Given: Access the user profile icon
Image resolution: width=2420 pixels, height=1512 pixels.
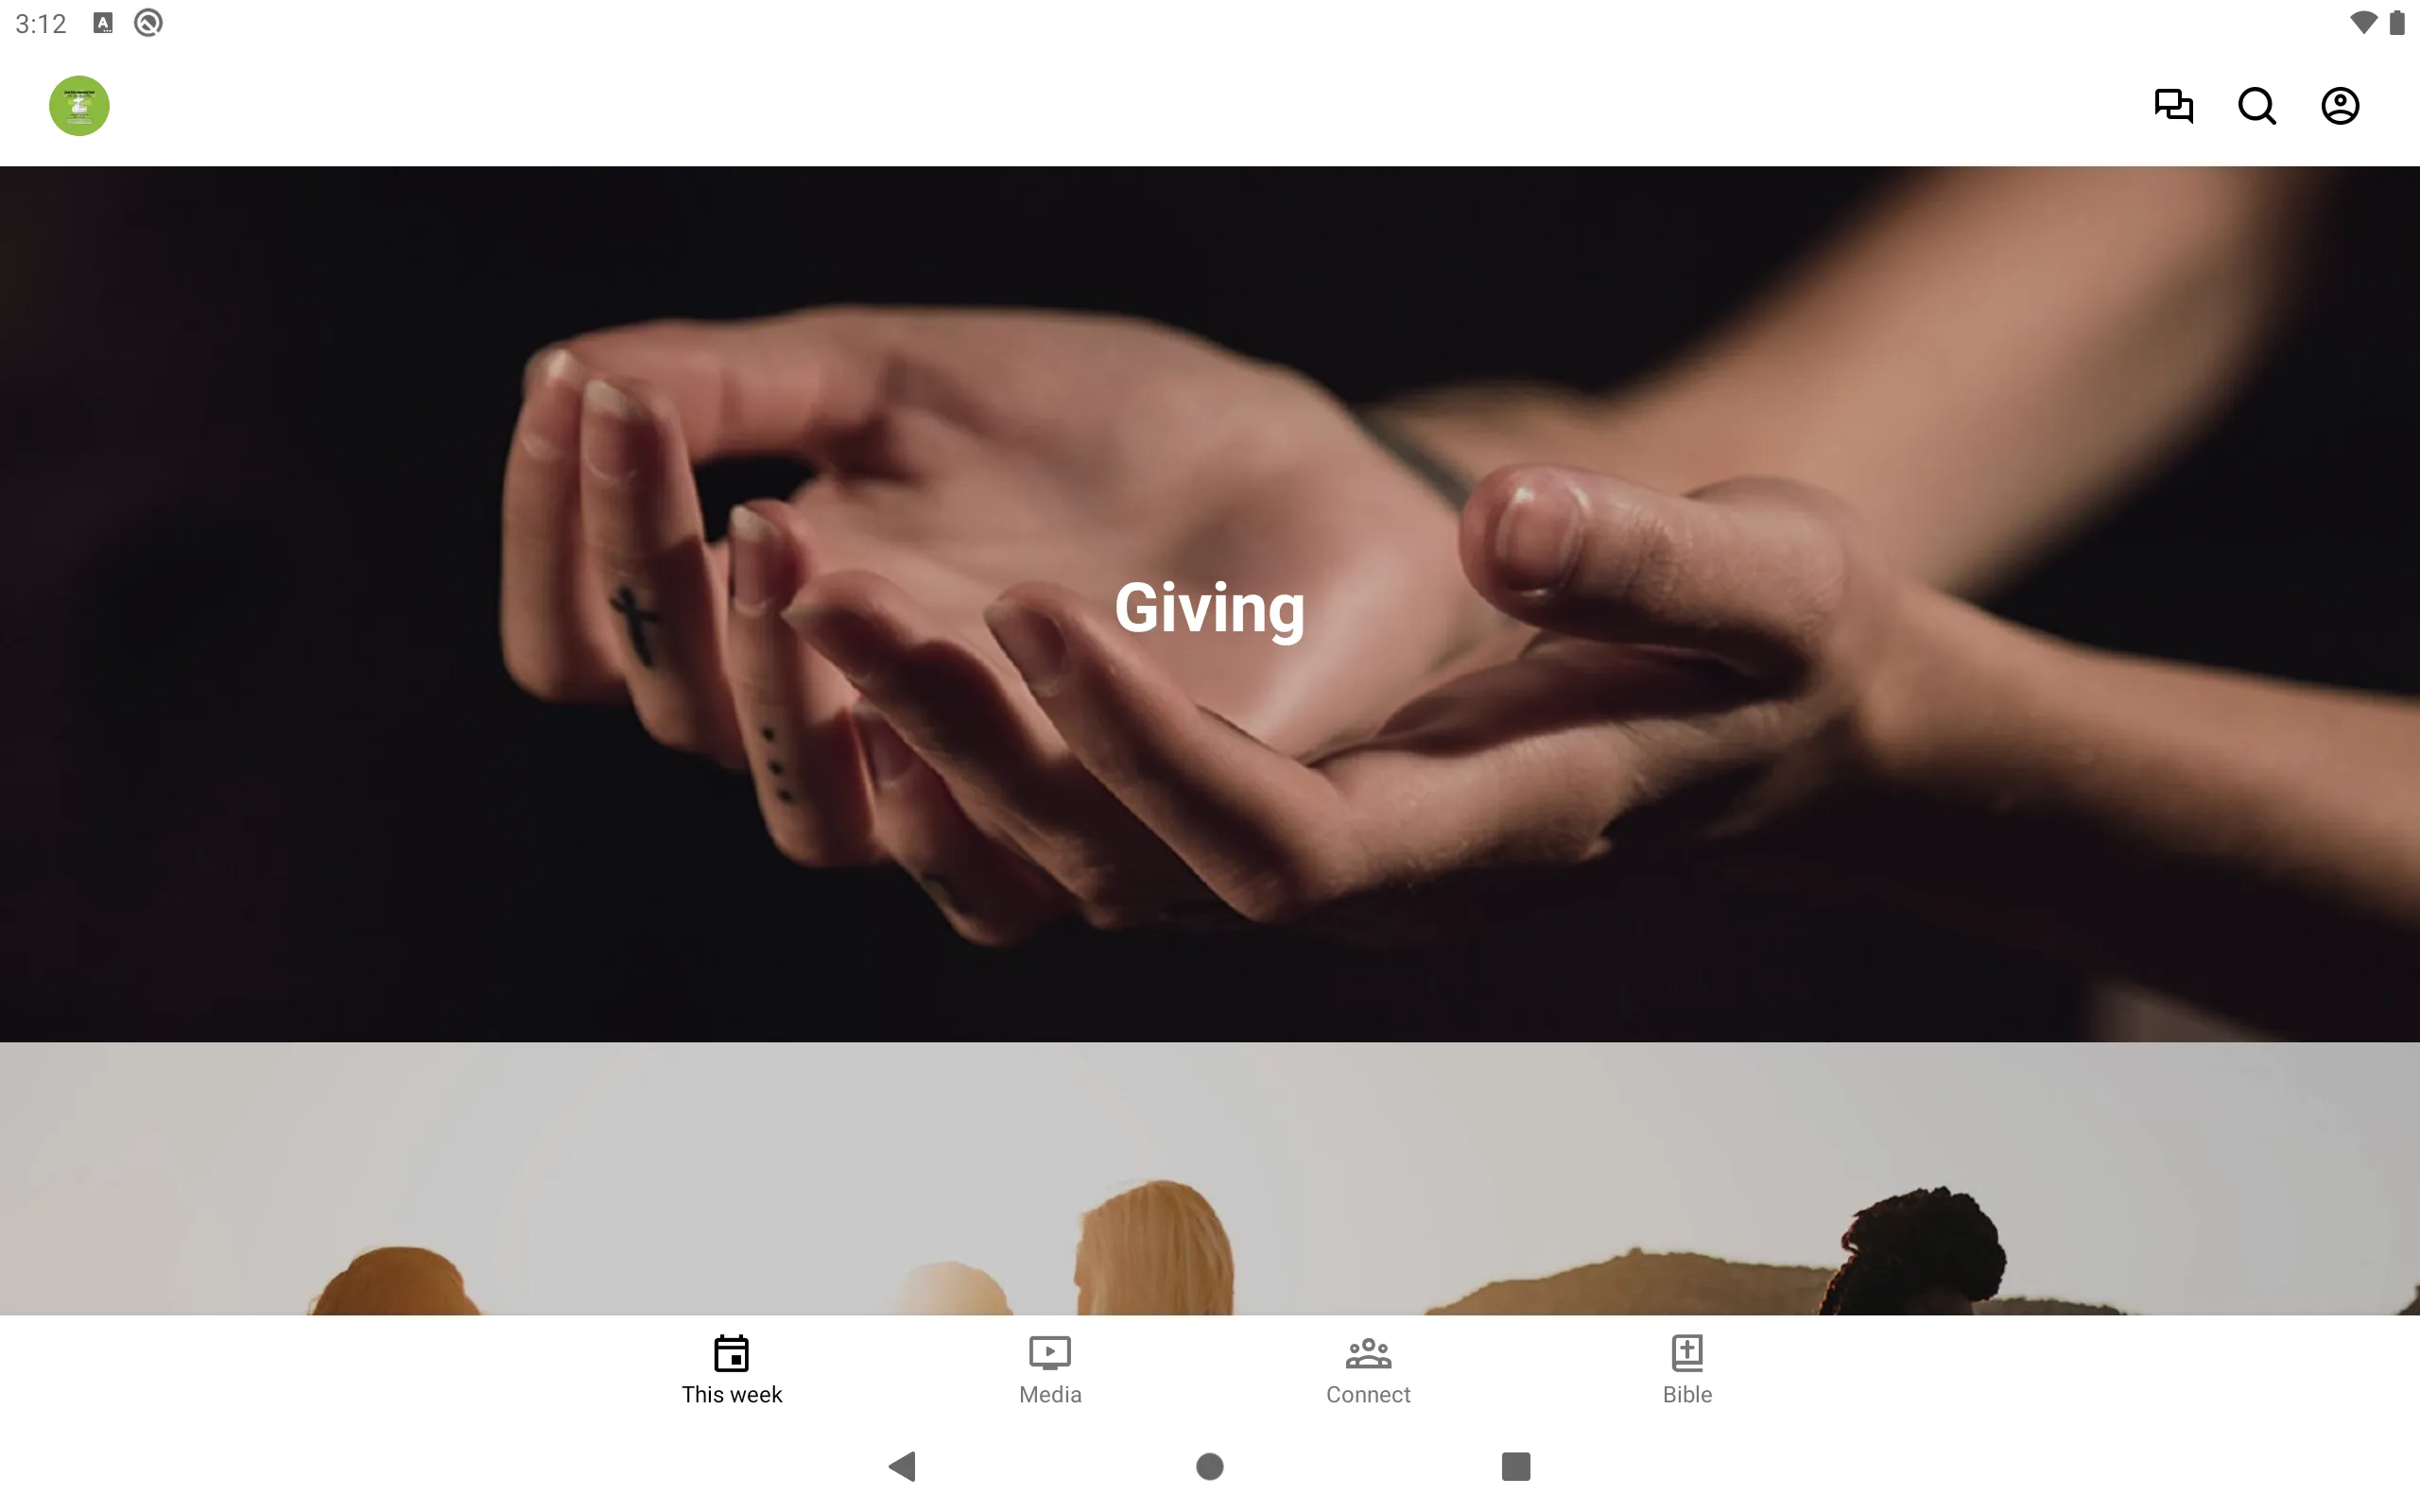Looking at the screenshot, I should [x=2342, y=106].
